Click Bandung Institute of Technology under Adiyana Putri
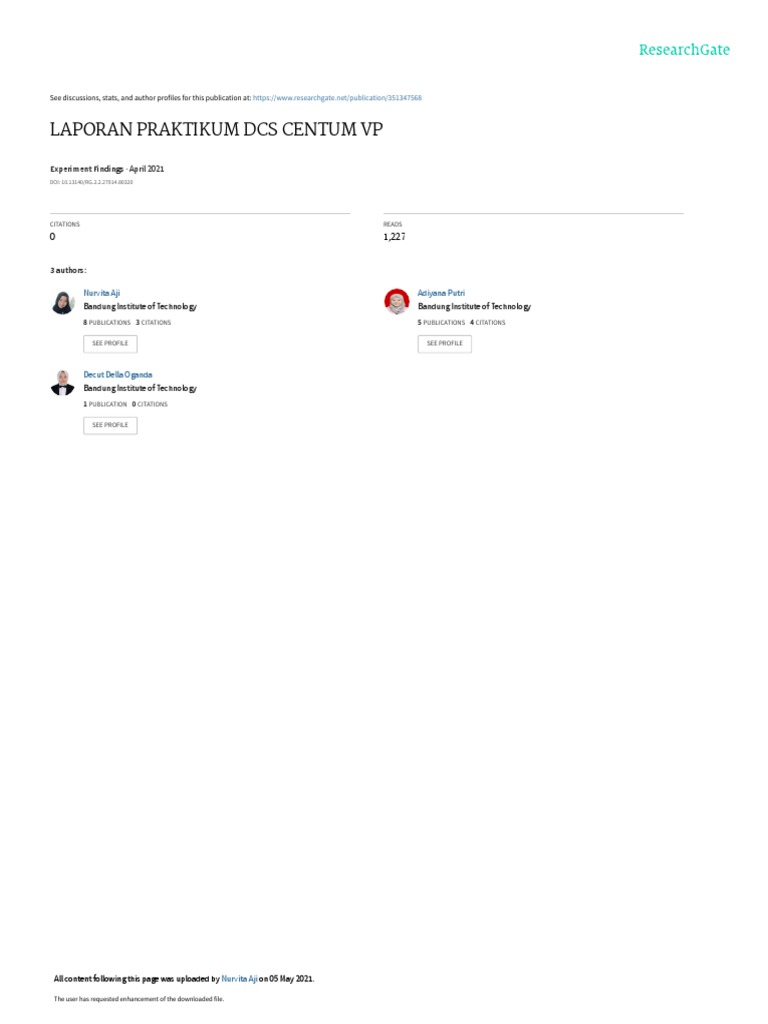768x1024 pixels. (474, 306)
